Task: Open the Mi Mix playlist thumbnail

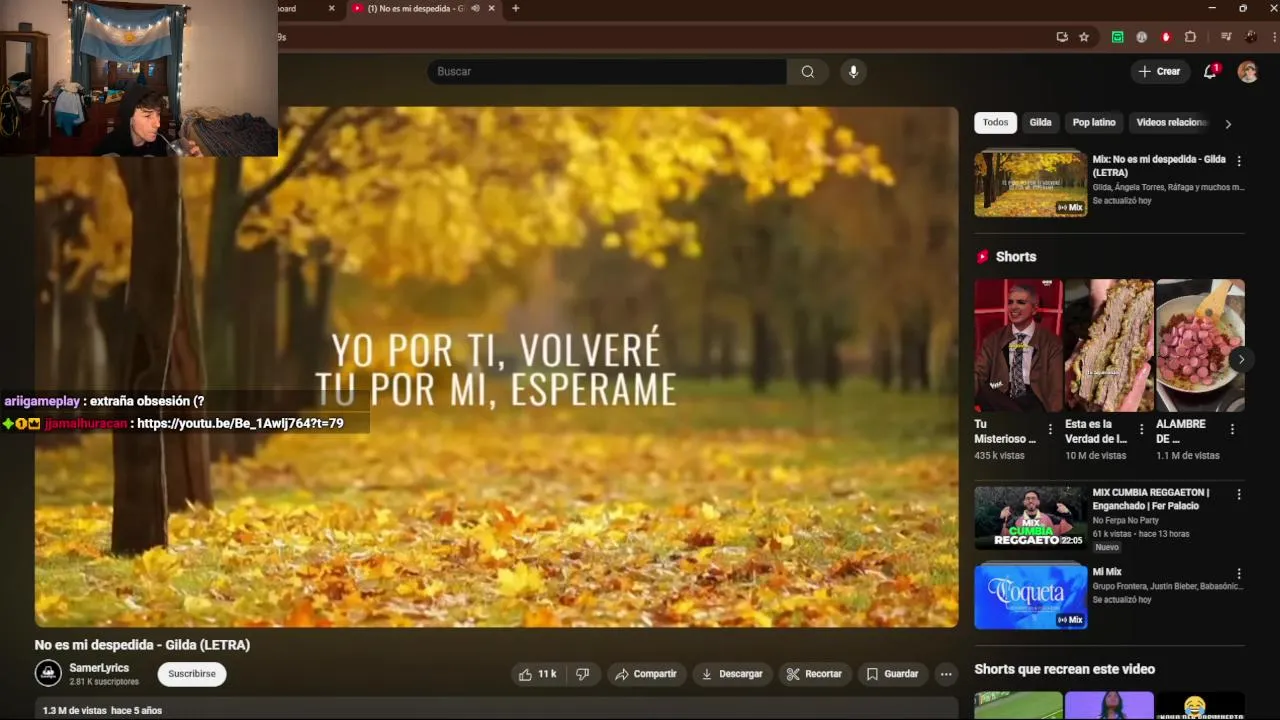Action: pos(1030,597)
